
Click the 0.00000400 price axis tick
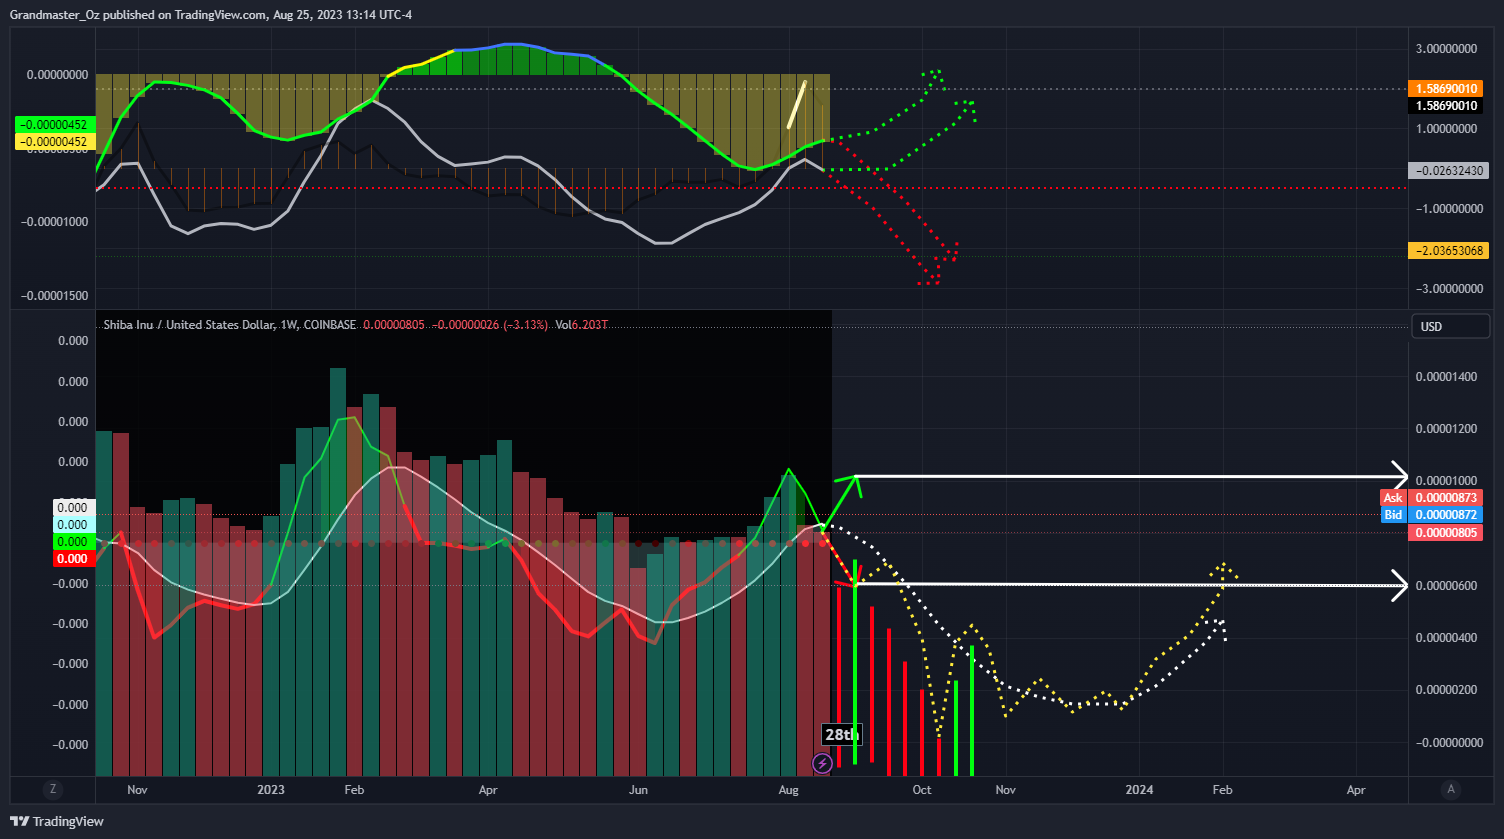point(1448,638)
